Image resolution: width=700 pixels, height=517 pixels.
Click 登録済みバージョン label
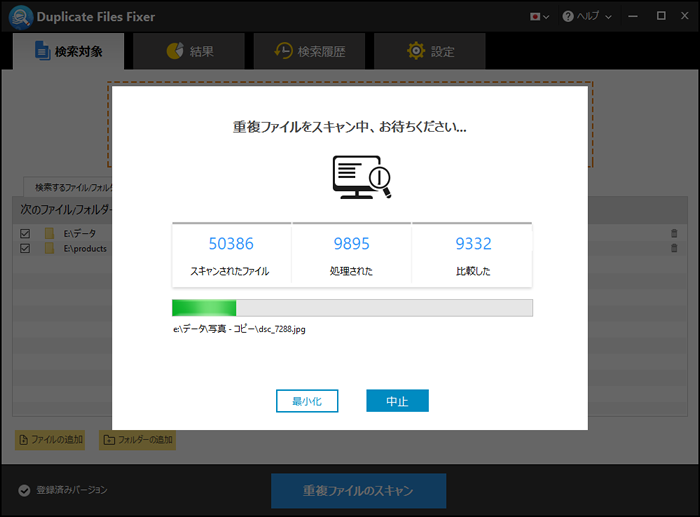(72, 490)
